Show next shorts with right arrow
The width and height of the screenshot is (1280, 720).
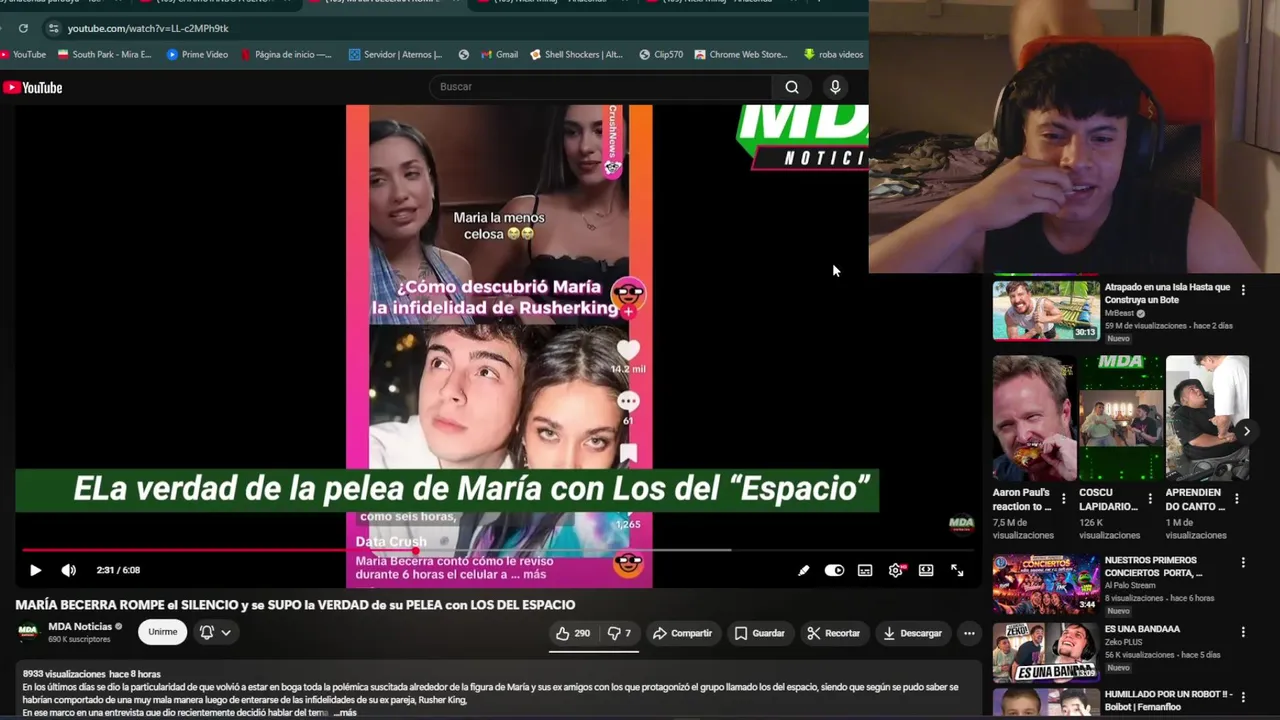point(1246,431)
